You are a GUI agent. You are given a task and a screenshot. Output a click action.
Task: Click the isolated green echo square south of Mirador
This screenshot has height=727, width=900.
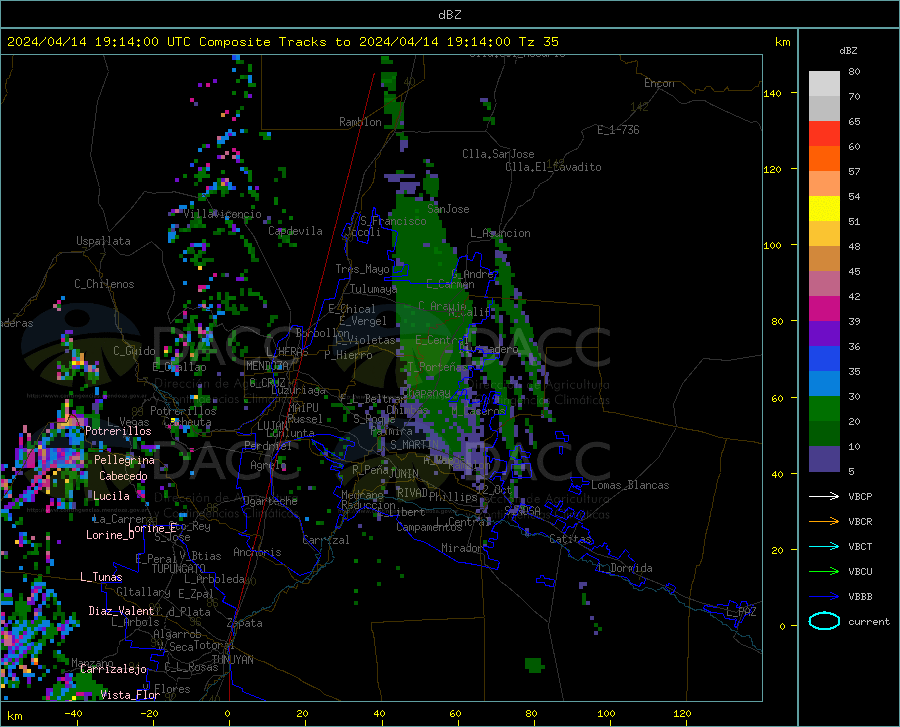coord(534,665)
